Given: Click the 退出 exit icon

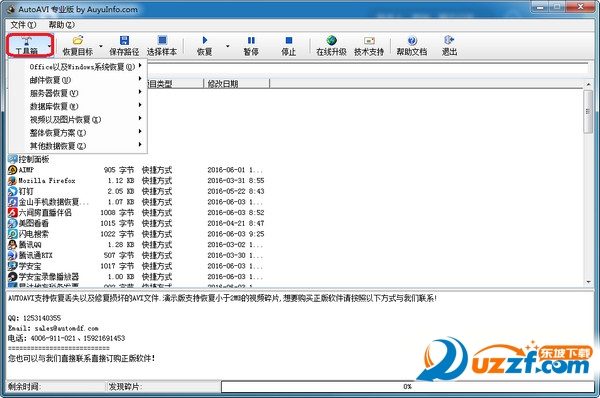Looking at the screenshot, I should (x=449, y=40).
